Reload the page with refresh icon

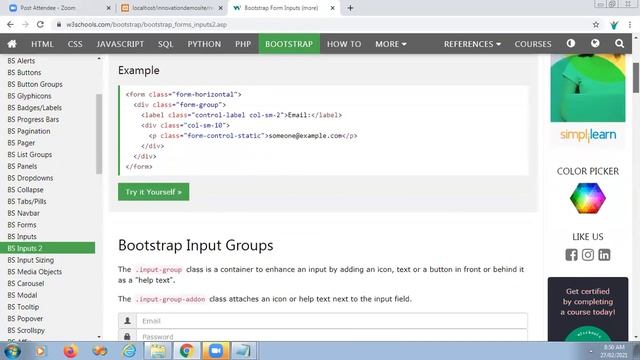(40, 24)
